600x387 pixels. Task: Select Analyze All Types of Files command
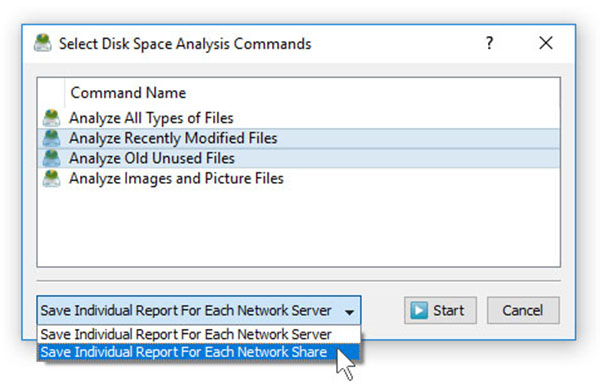click(x=298, y=118)
